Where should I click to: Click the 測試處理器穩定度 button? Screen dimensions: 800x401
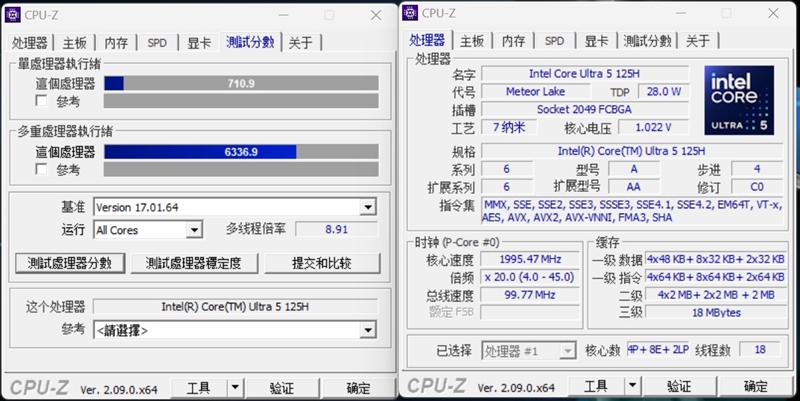[194, 263]
